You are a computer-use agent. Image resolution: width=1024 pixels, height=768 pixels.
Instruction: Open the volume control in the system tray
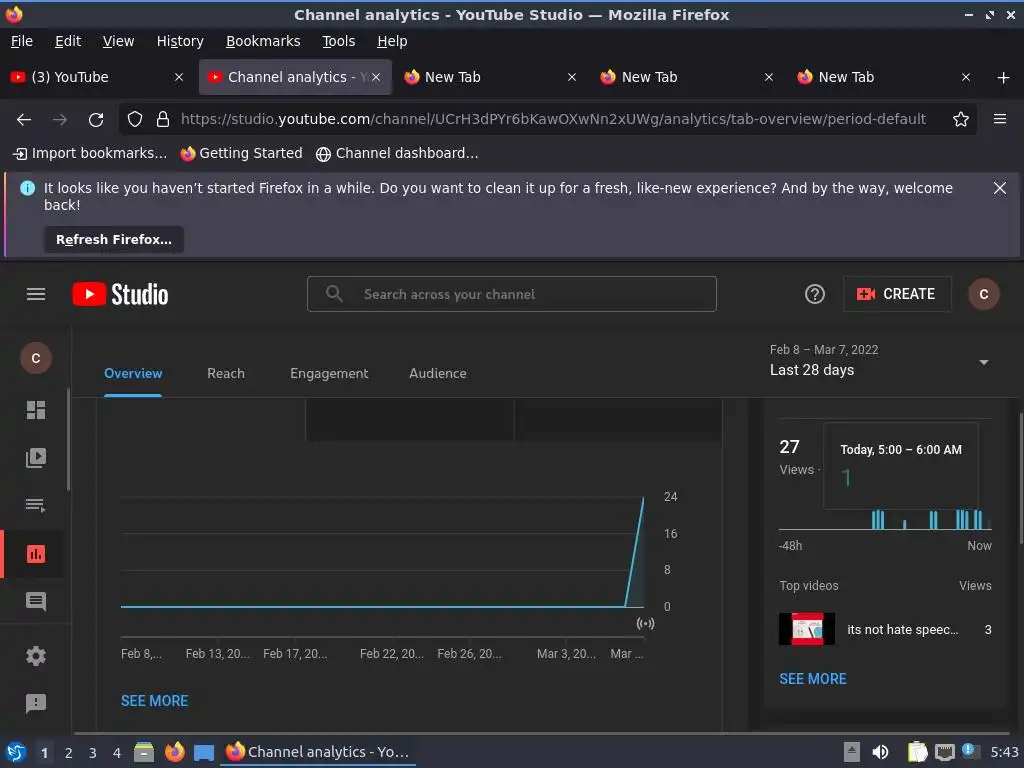tap(880, 752)
